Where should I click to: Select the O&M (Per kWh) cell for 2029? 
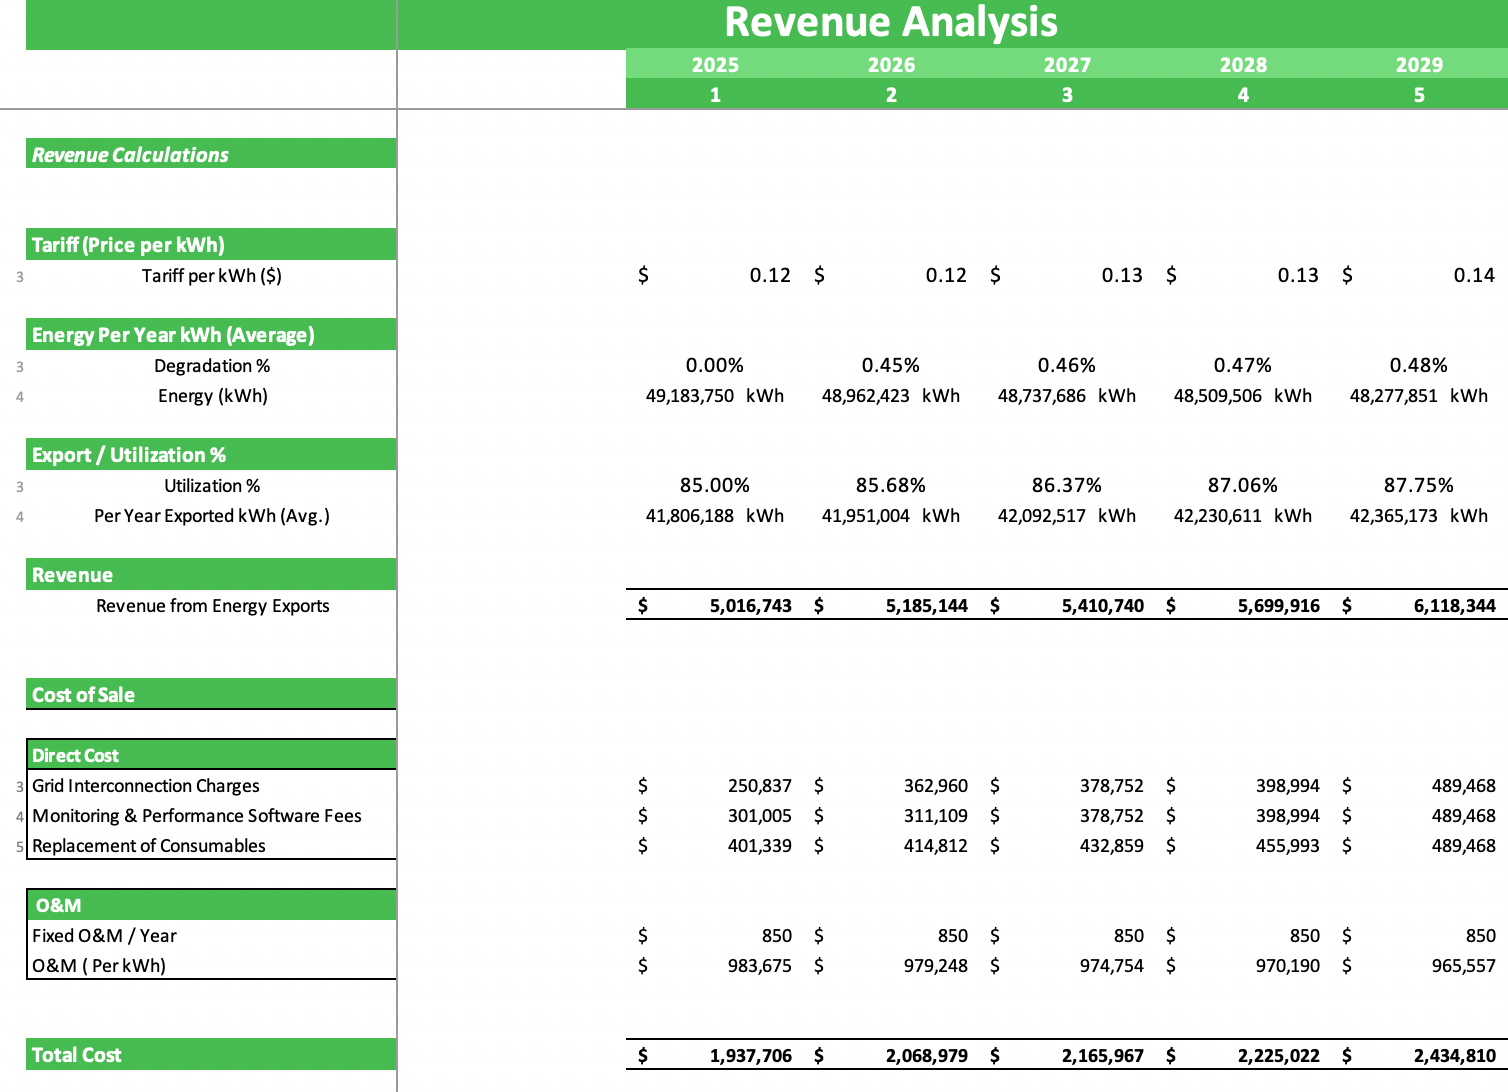1448,965
